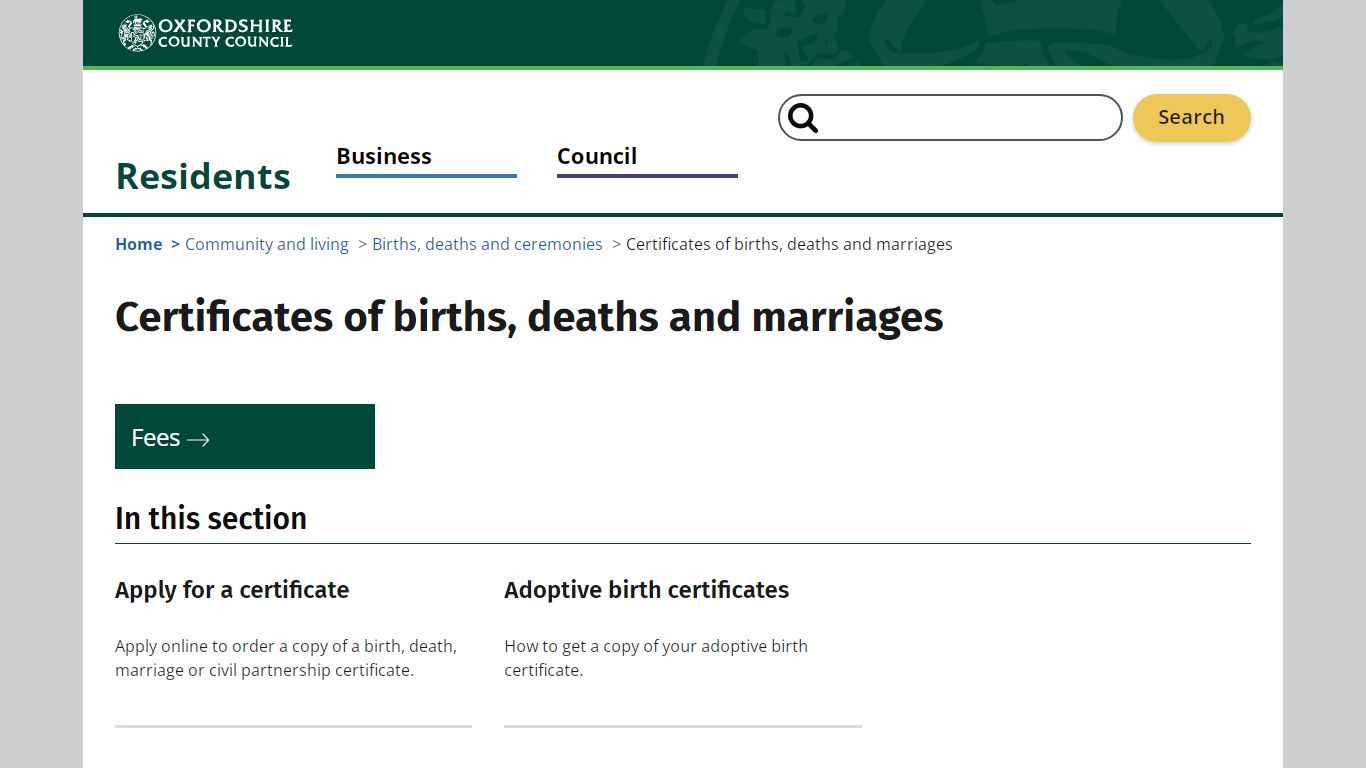Click the current page breadcrumb text
The height and width of the screenshot is (768, 1366).
789,244
